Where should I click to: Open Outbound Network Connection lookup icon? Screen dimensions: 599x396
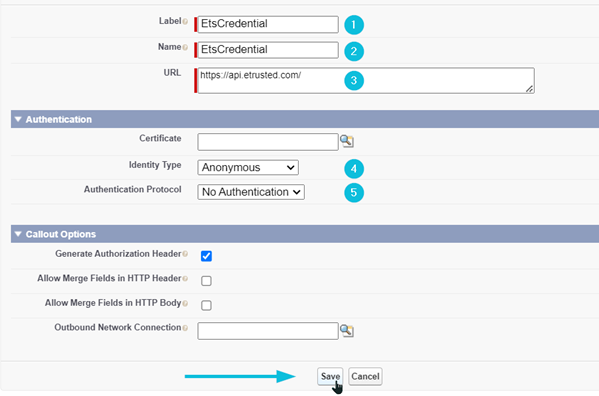point(346,330)
